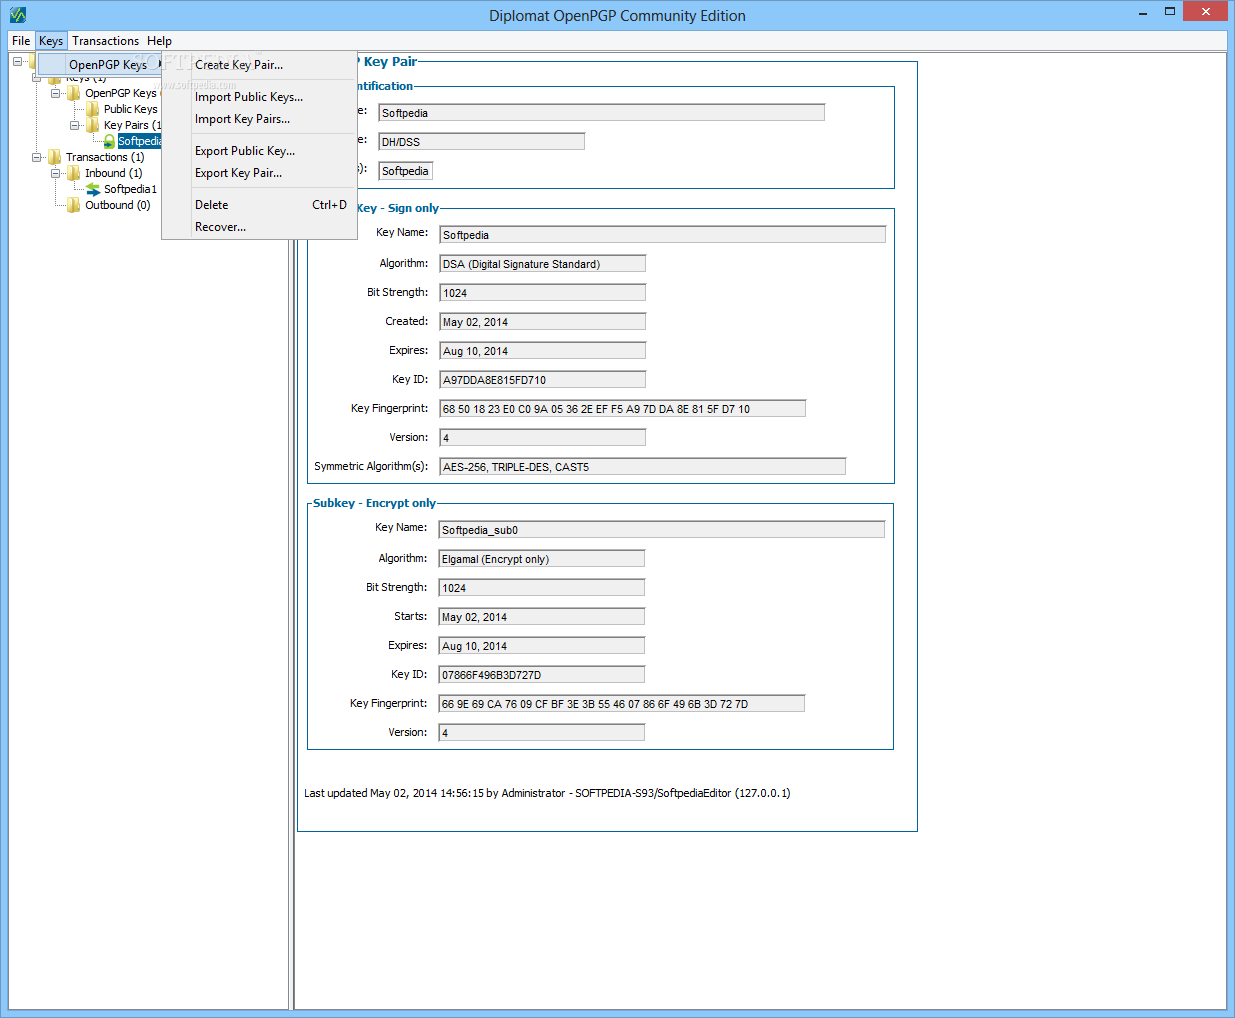Click the Sign key Version field

(x=542, y=438)
